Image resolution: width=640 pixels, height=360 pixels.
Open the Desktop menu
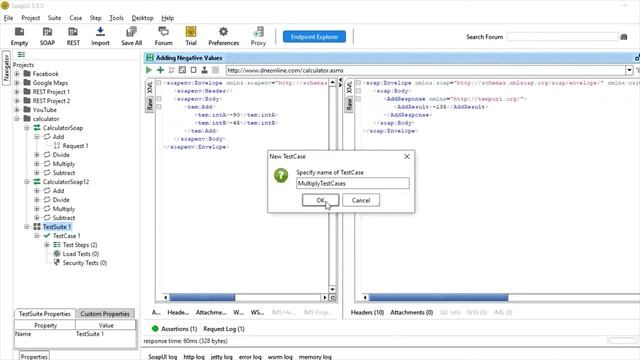[x=142, y=18]
